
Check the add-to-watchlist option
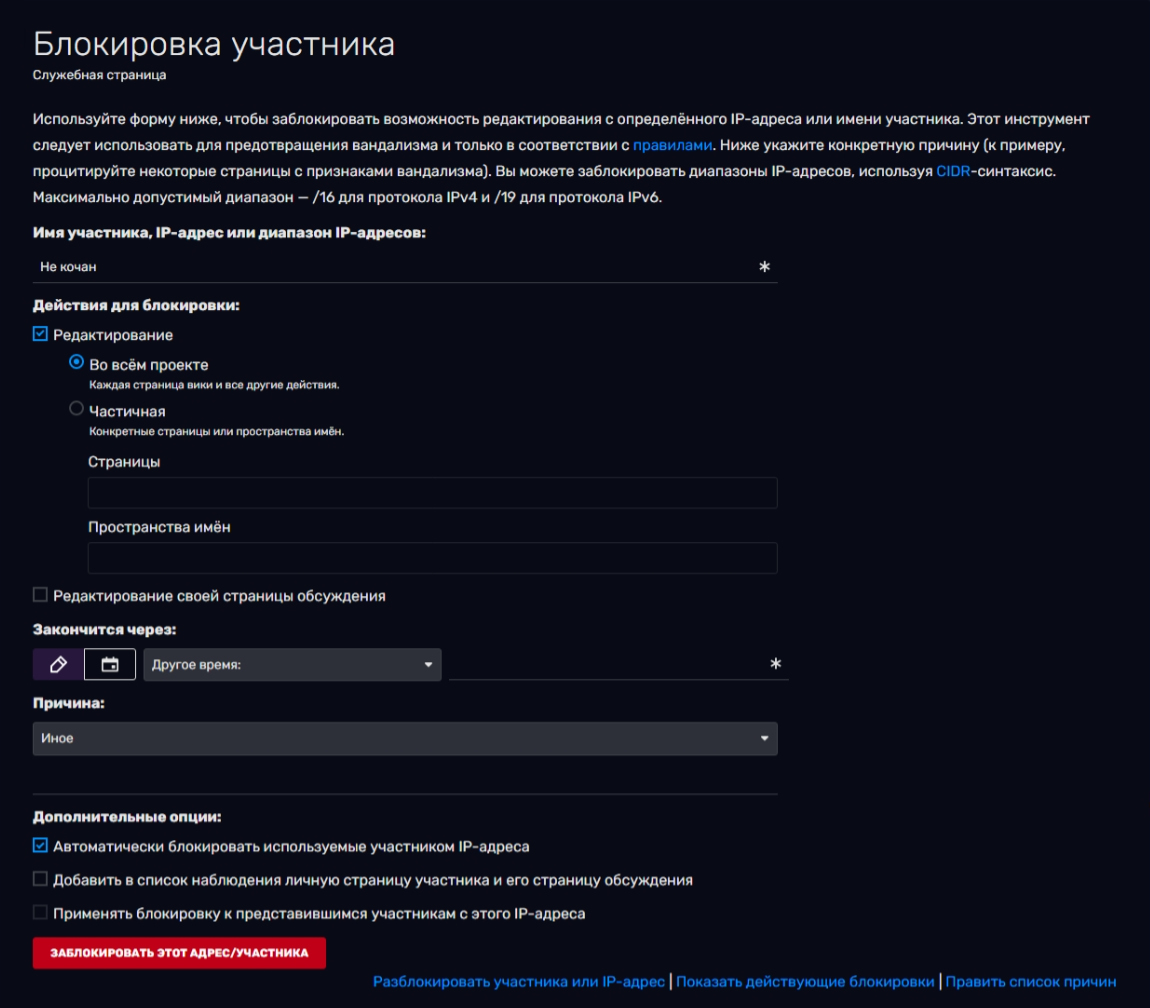click(40, 879)
